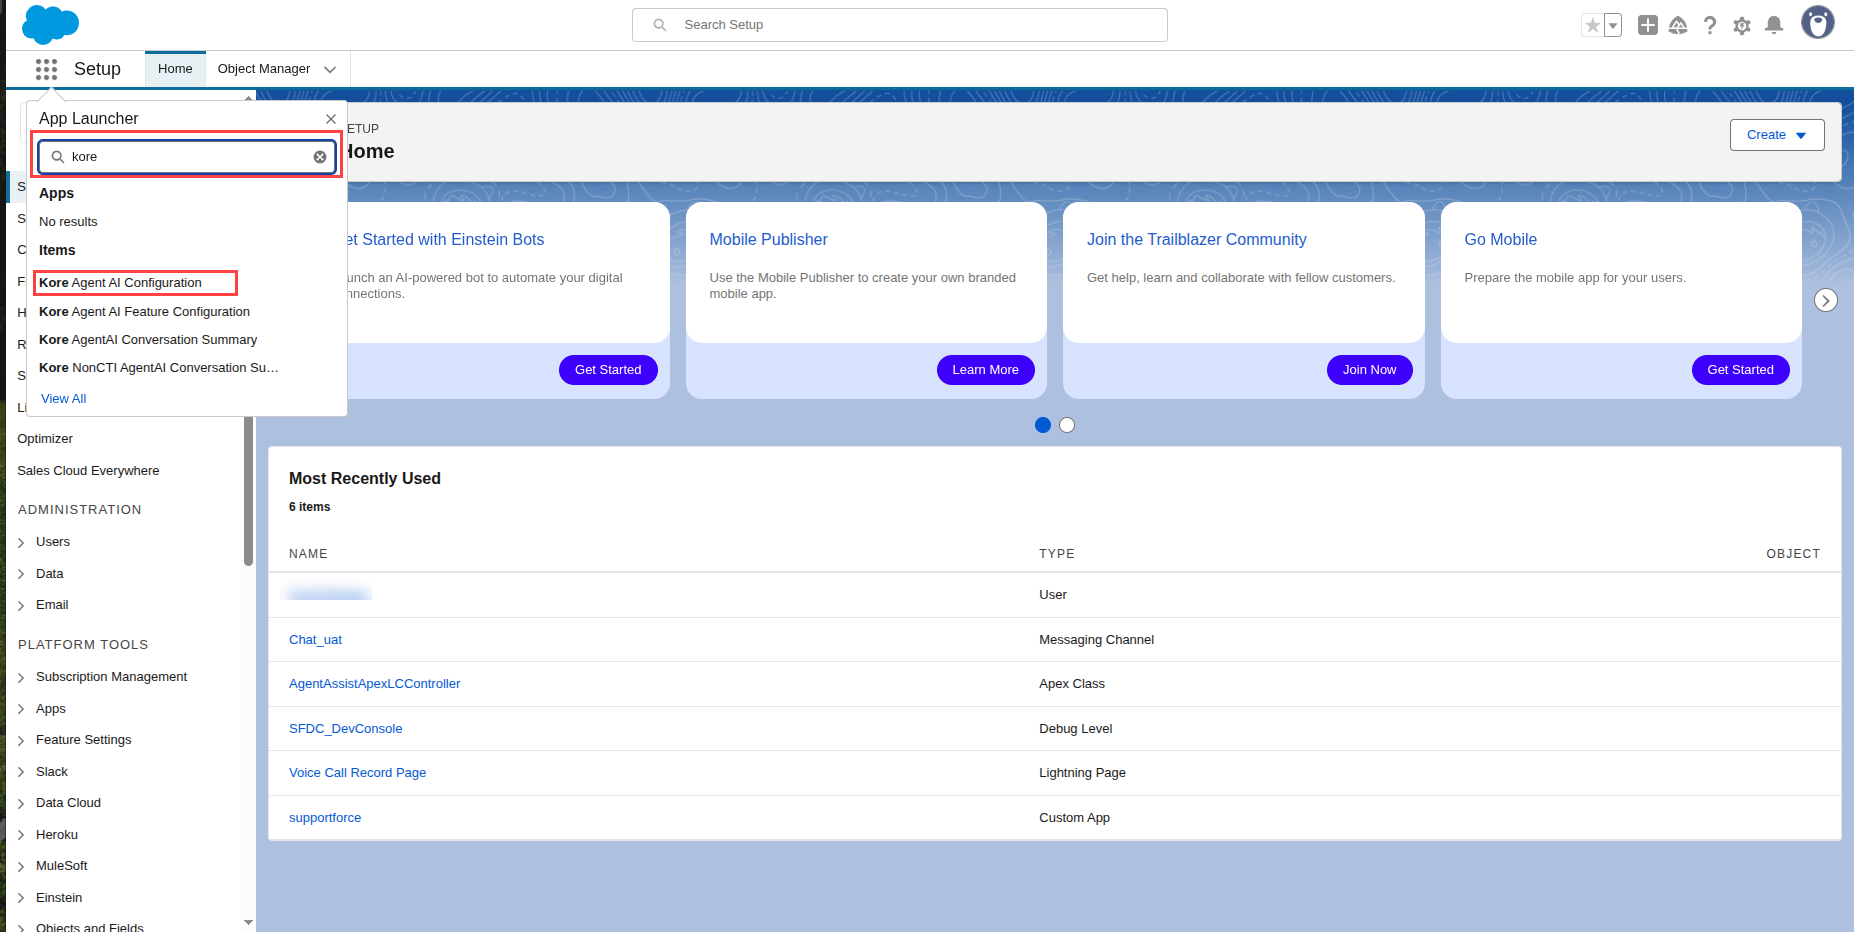1854x932 pixels.
Task: Close the App Launcher popup
Action: (331, 119)
